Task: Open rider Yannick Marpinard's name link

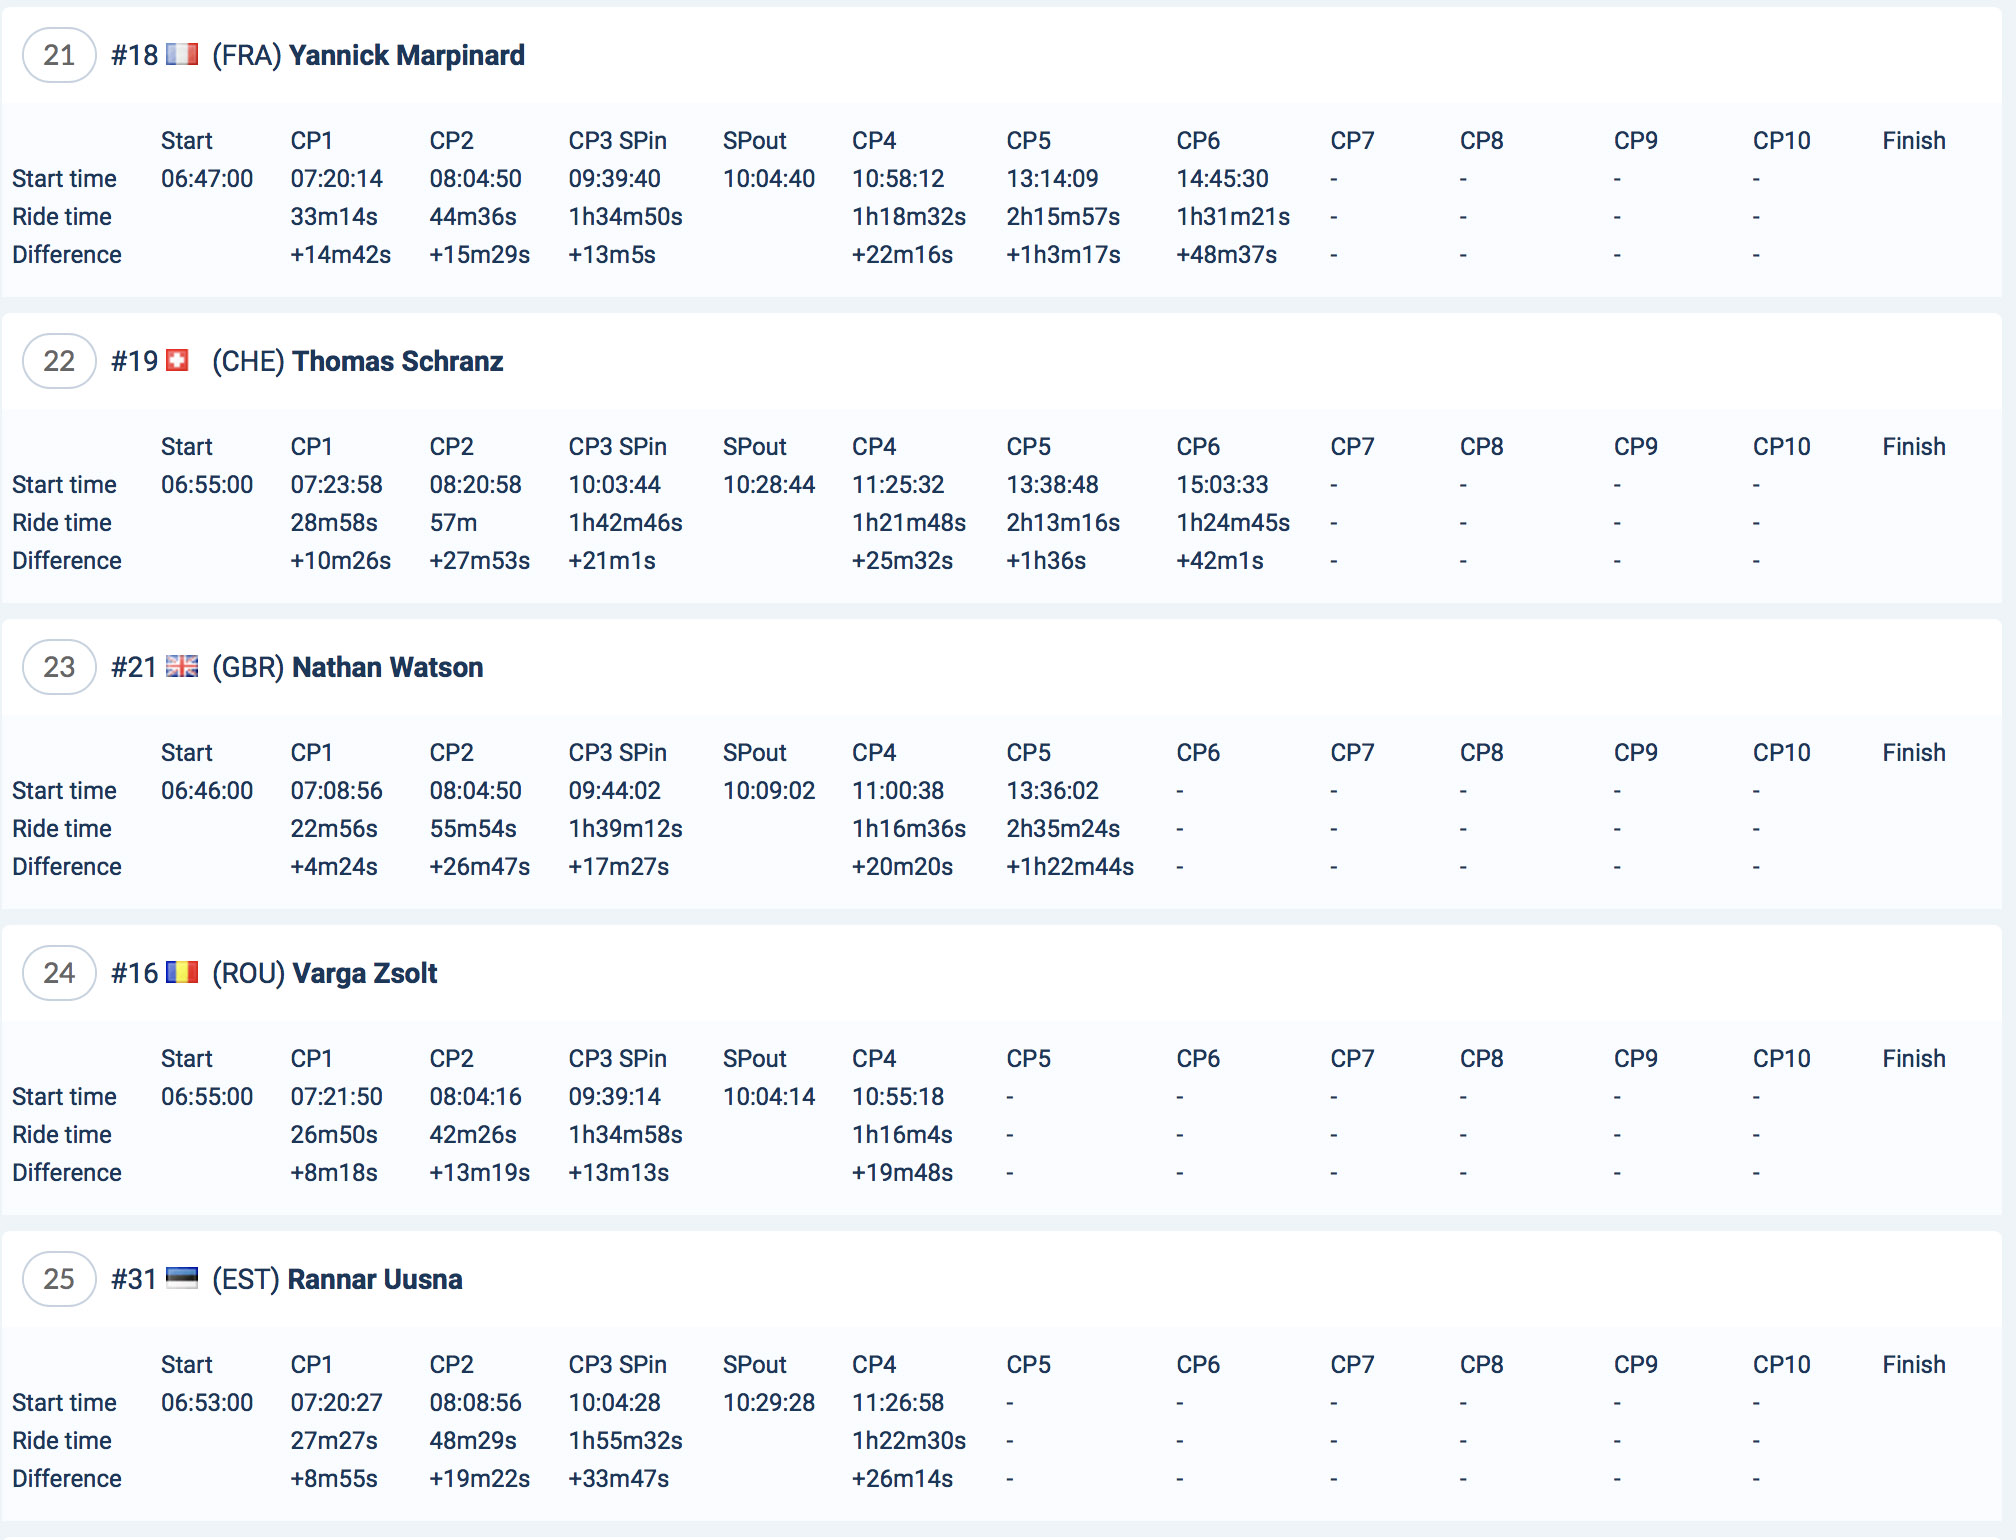Action: (x=406, y=55)
